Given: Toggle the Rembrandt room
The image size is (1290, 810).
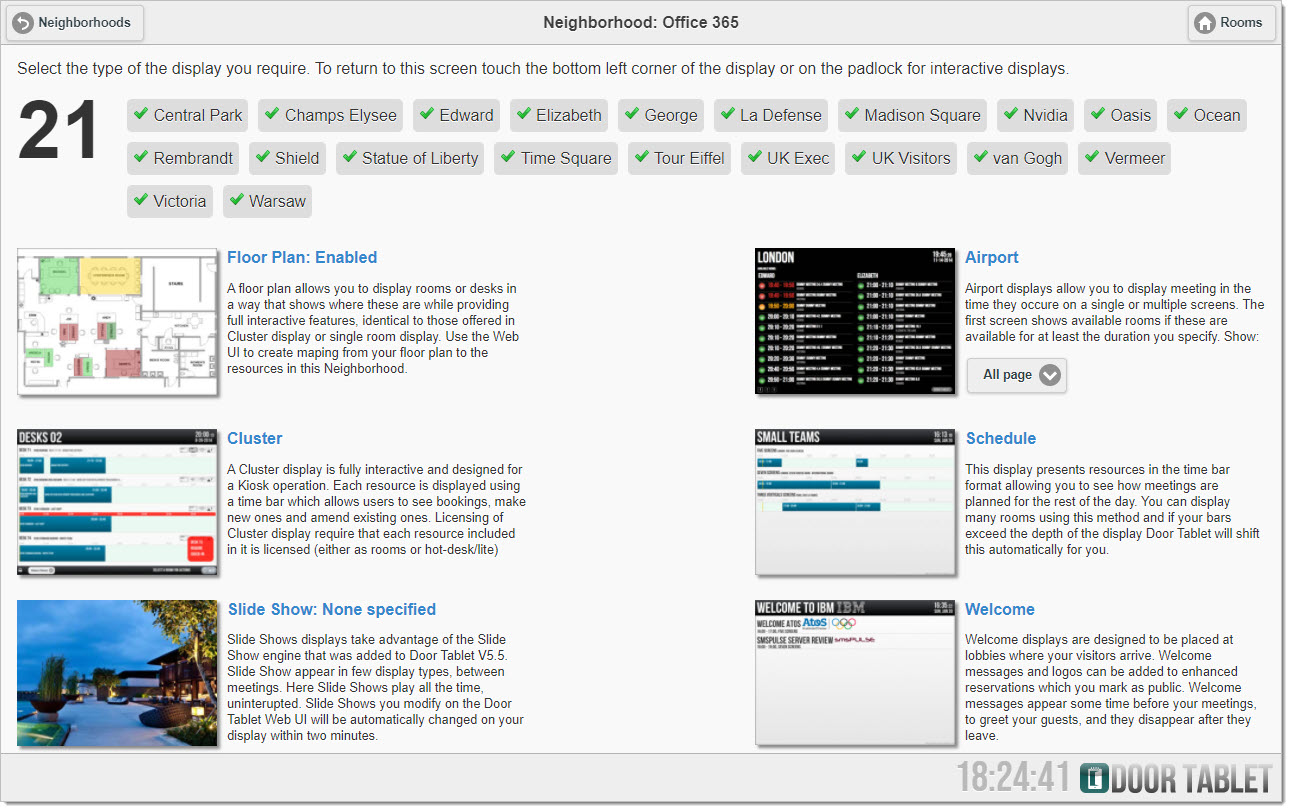Looking at the screenshot, I should coord(183,158).
